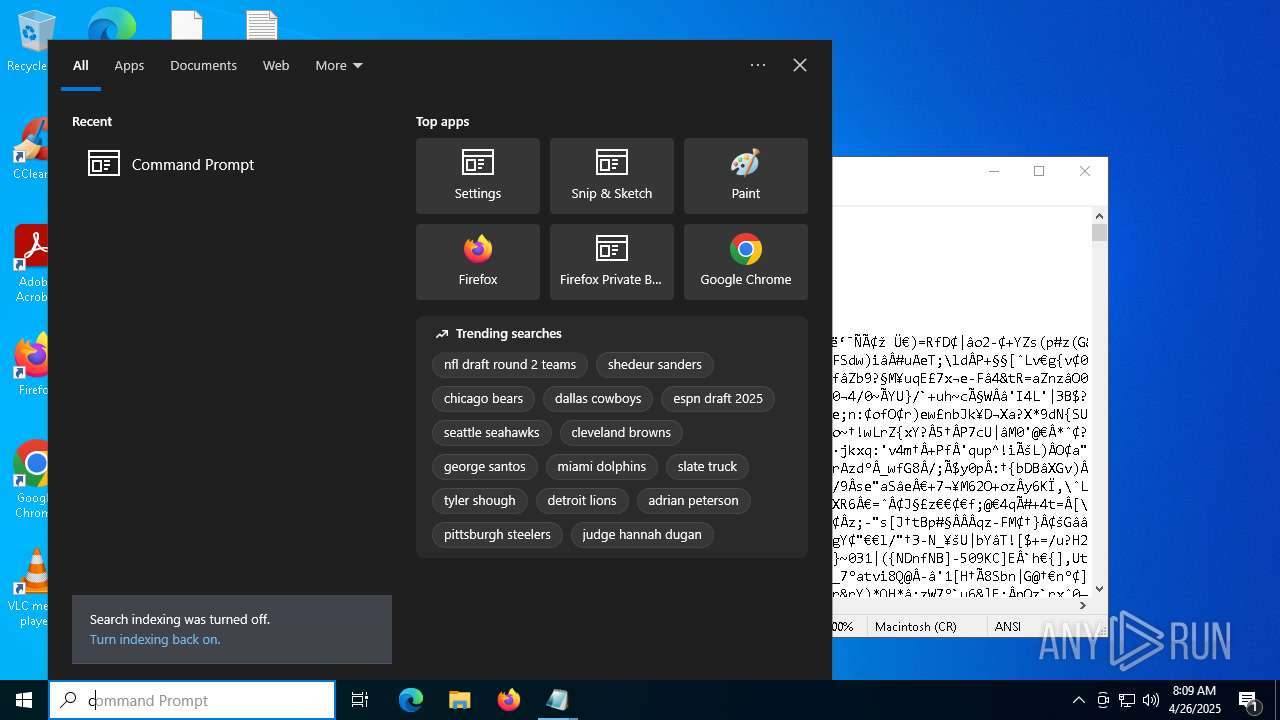This screenshot has width=1280, height=720.
Task: Open the search options ellipsis menu
Action: point(758,65)
